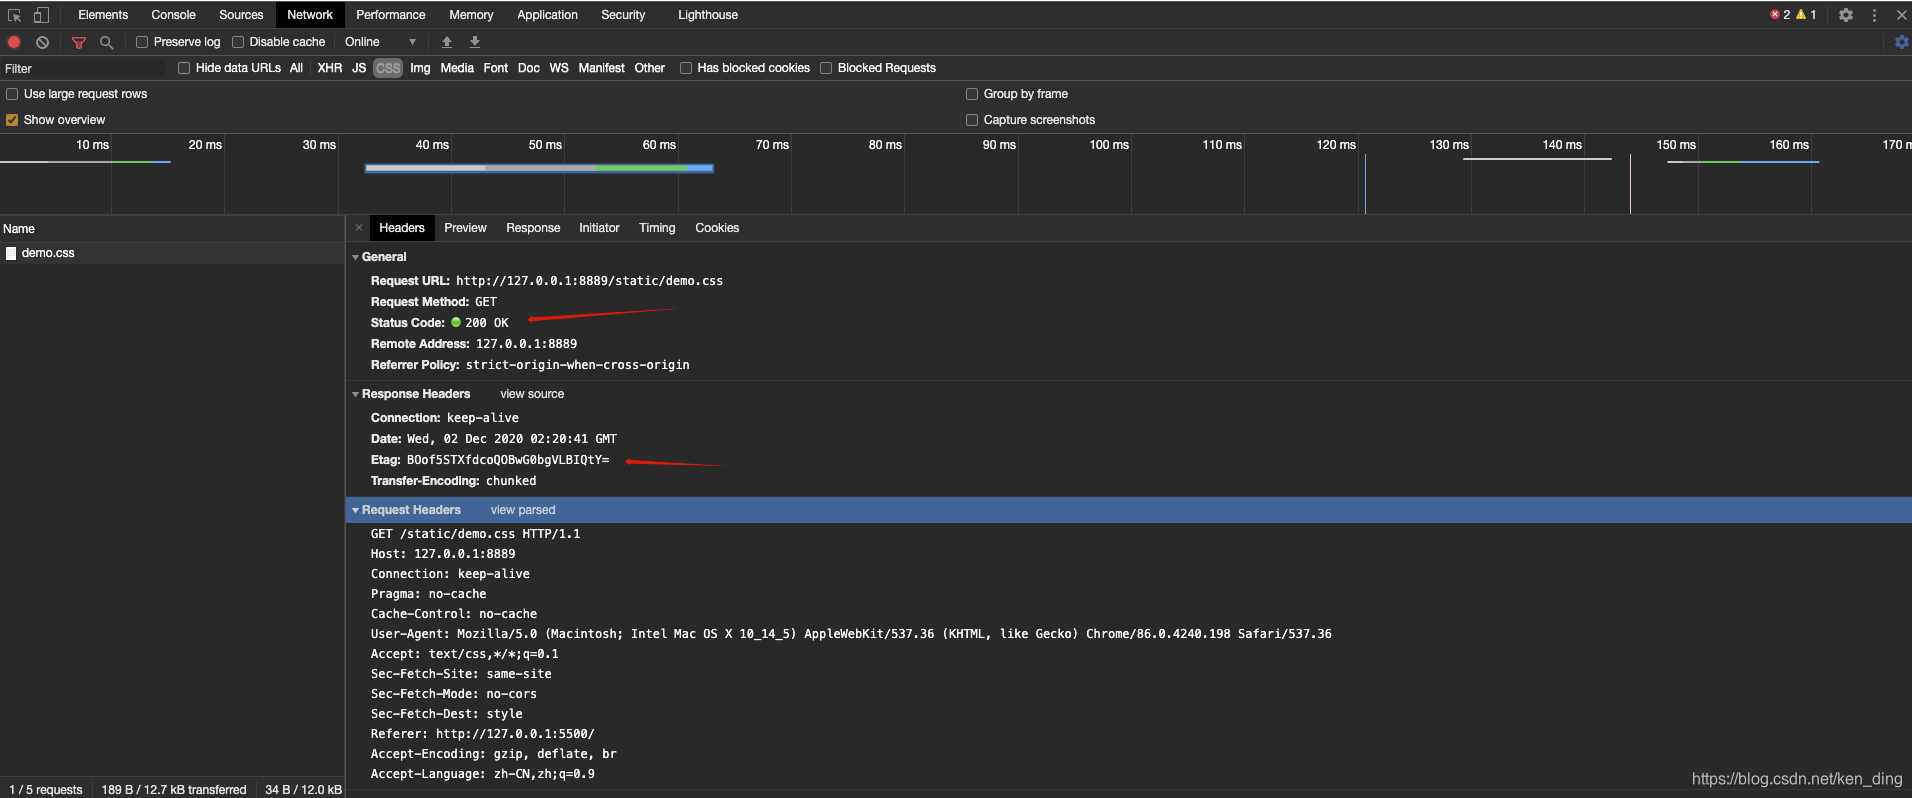This screenshot has width=1912, height=798.
Task: Uncheck Show overview
Action: [12, 120]
